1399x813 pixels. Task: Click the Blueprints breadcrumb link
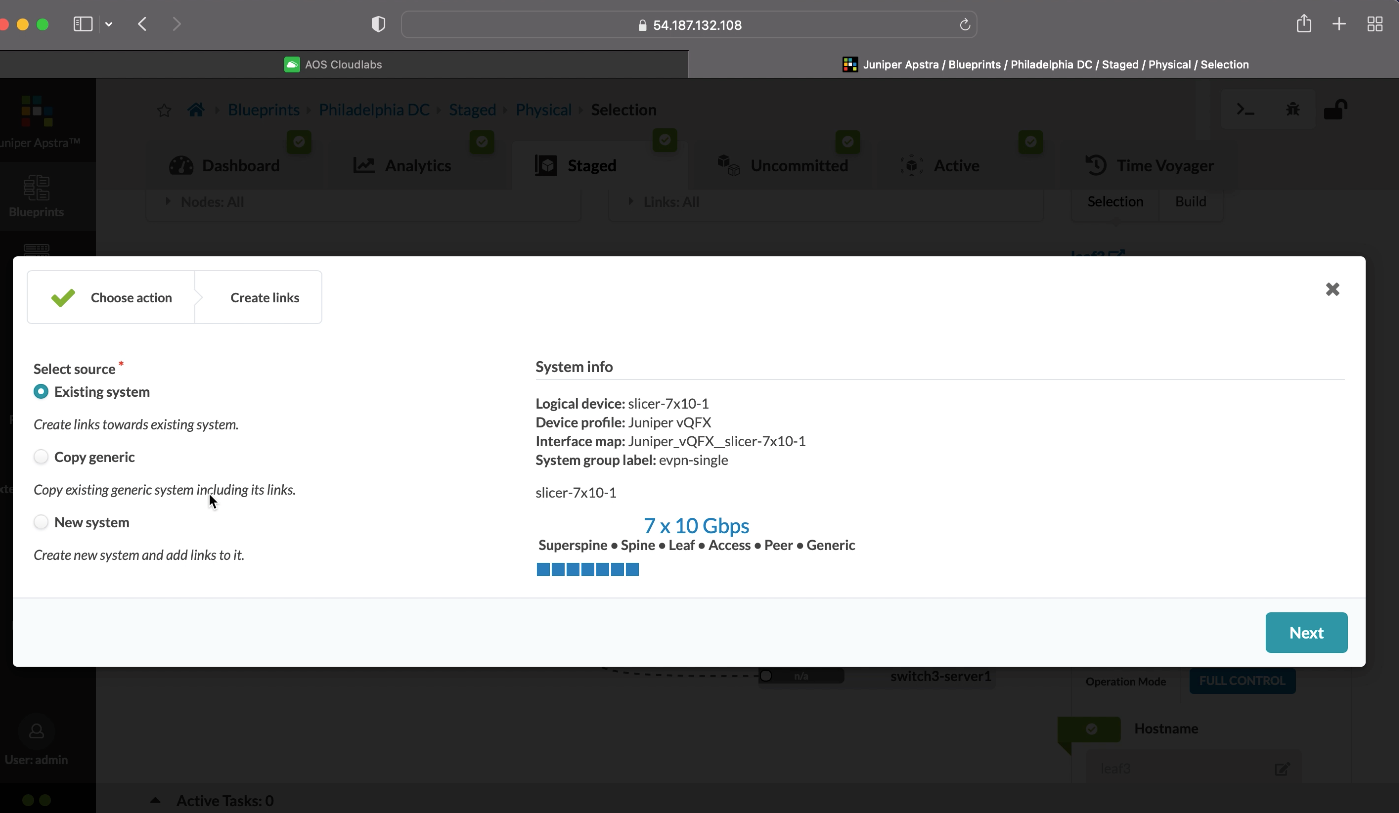tap(263, 109)
